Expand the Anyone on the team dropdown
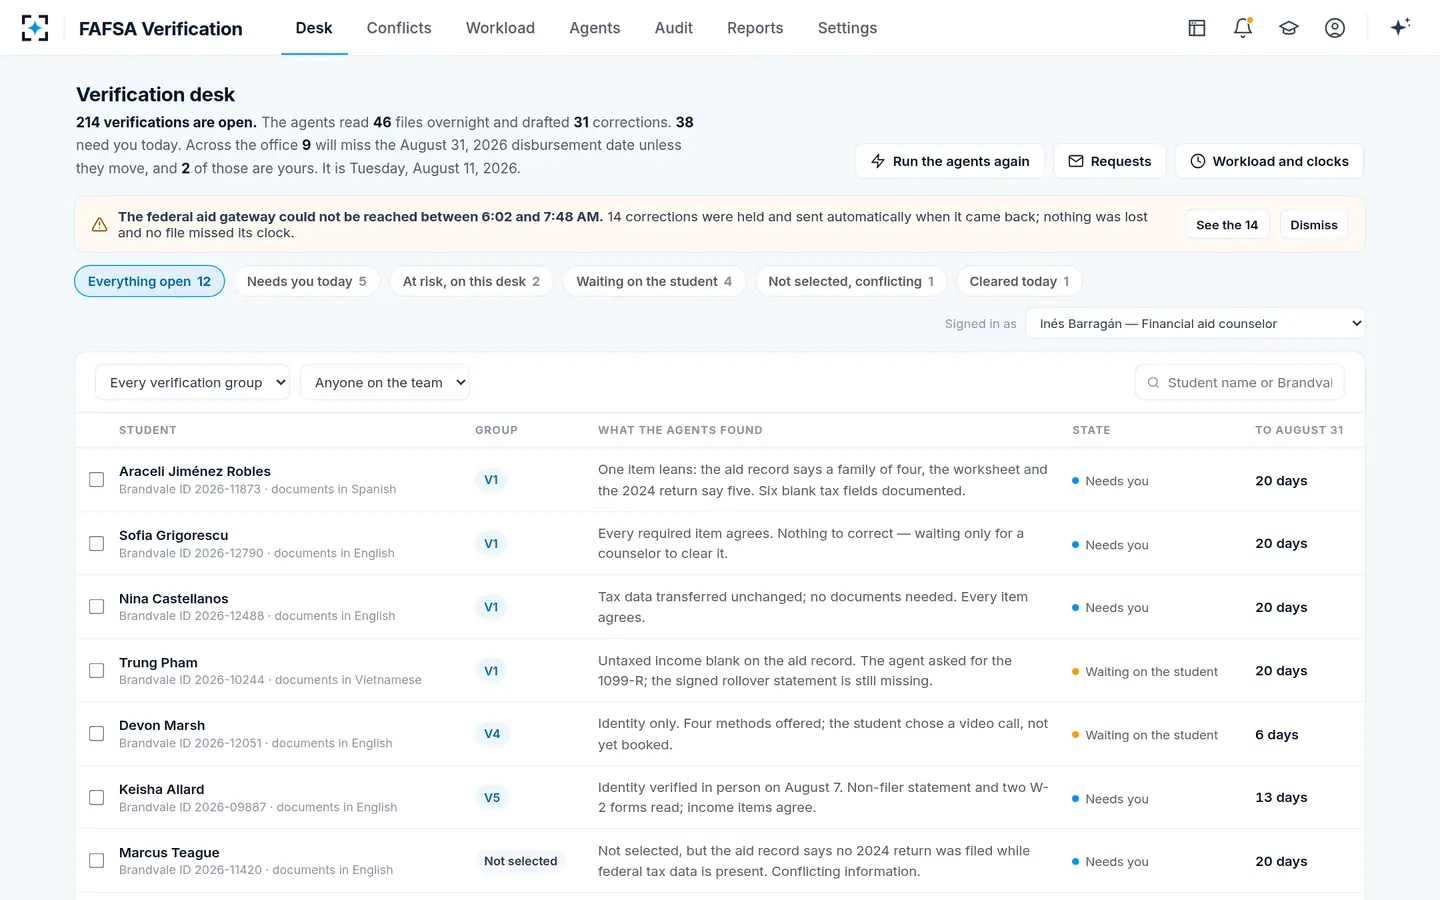The width and height of the screenshot is (1440, 900). [x=385, y=383]
